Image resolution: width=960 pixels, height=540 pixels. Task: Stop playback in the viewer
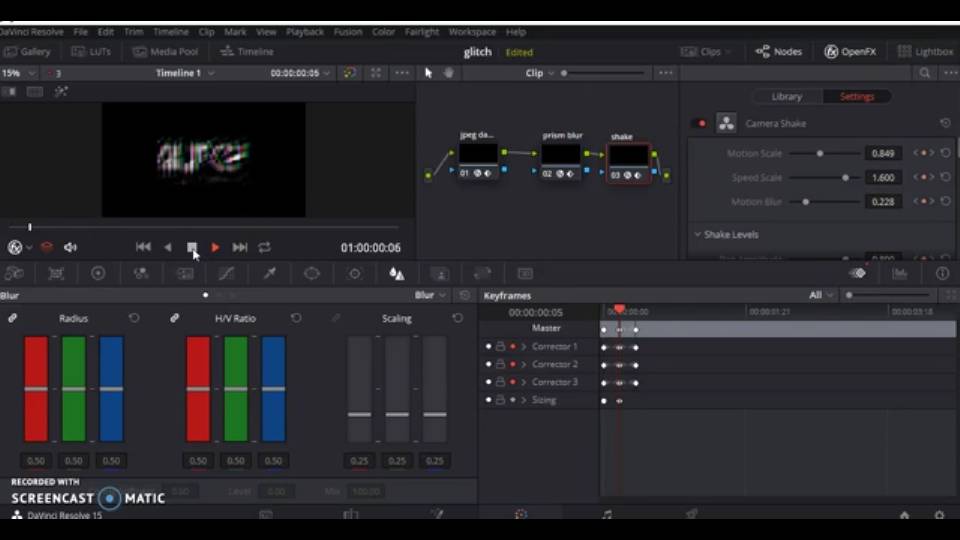pos(192,247)
